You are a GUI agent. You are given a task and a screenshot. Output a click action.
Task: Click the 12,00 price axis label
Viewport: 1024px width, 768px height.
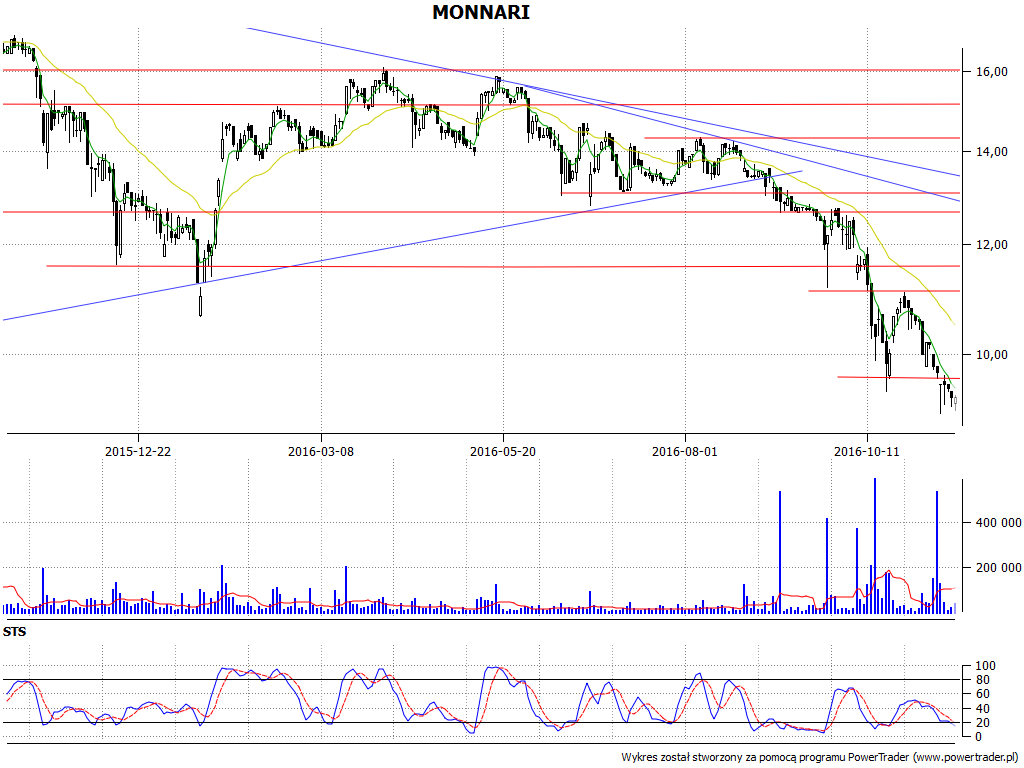pos(991,244)
